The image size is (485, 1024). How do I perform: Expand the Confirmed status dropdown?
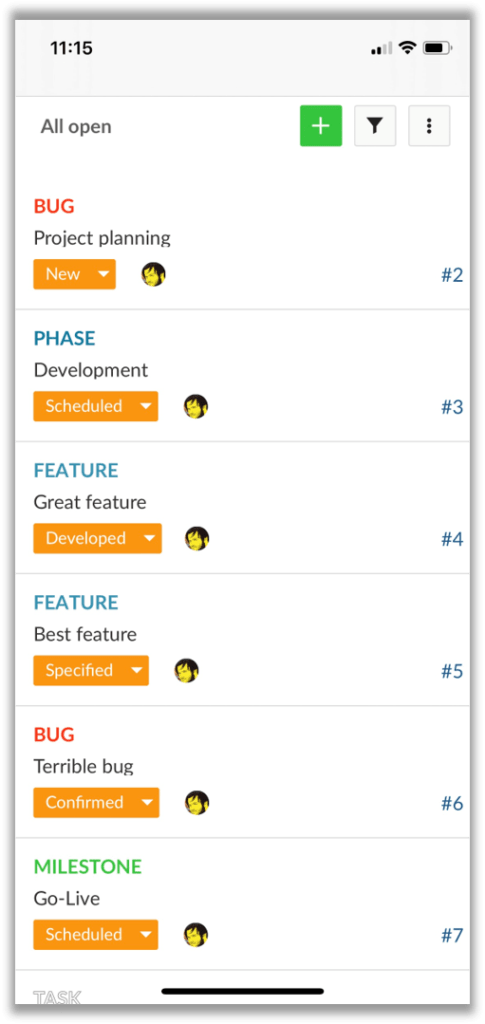point(96,803)
